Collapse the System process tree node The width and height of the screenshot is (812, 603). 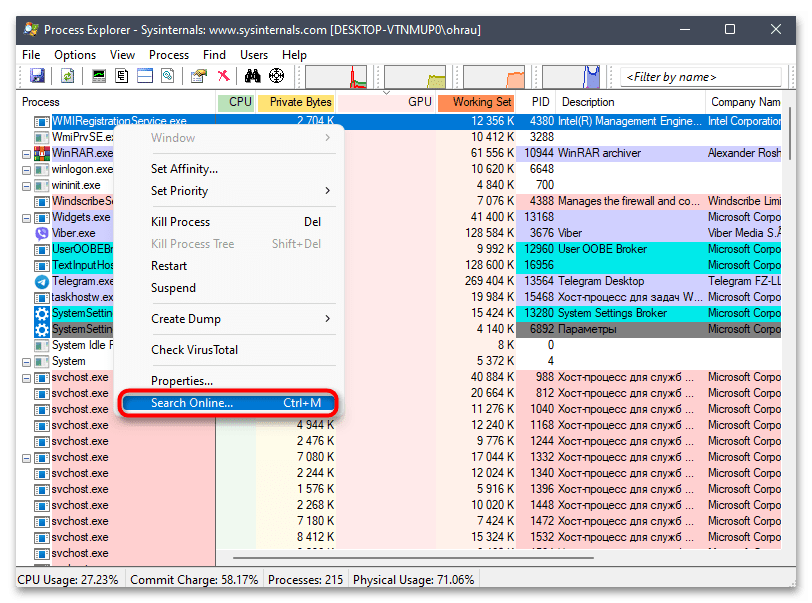27,361
